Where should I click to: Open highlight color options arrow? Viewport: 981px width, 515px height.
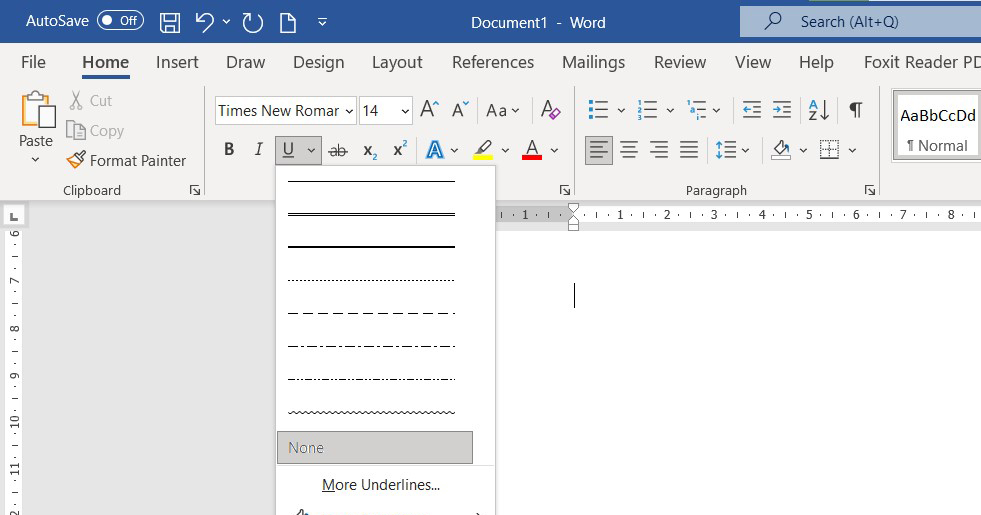click(505, 150)
